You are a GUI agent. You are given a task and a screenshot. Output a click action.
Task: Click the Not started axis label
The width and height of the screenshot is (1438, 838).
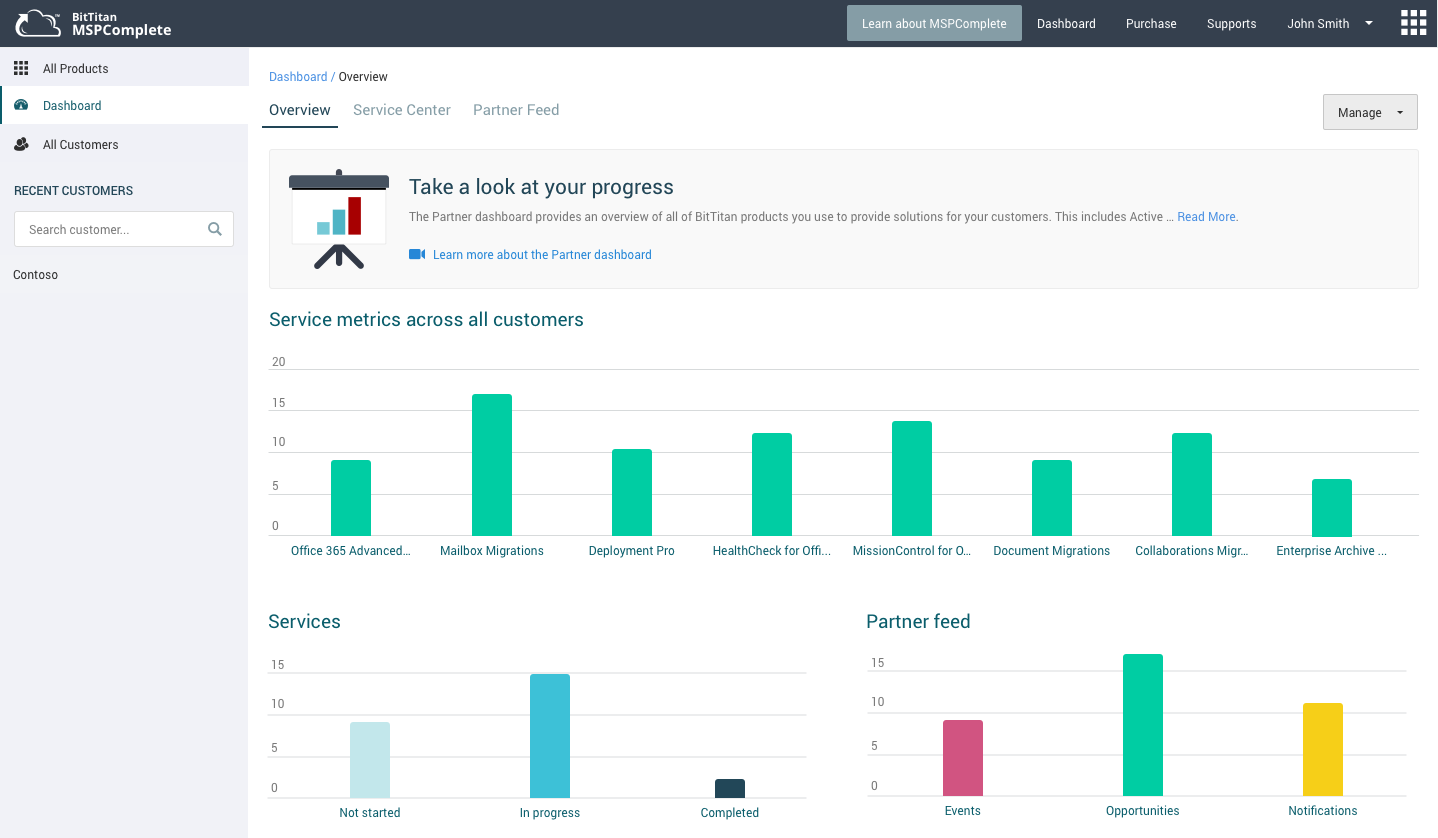(370, 812)
